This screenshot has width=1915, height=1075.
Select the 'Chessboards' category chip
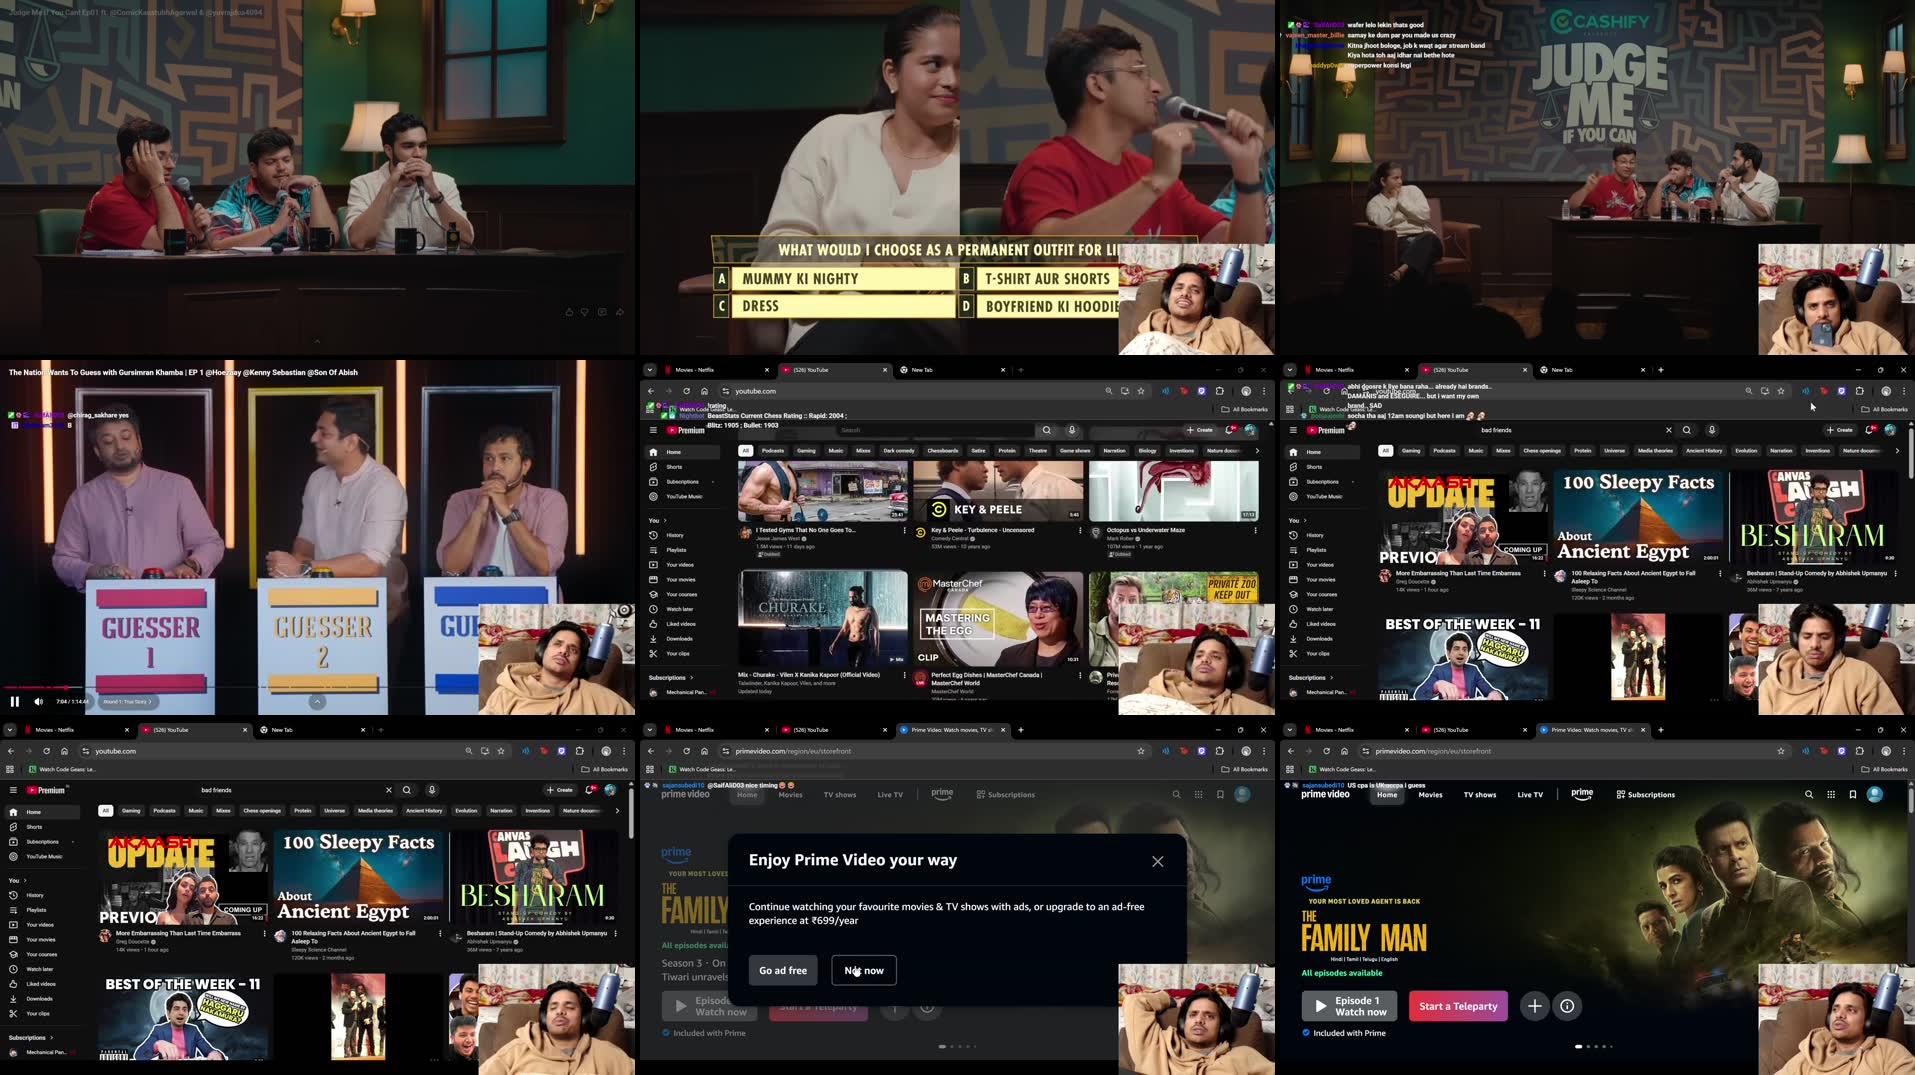tap(942, 451)
